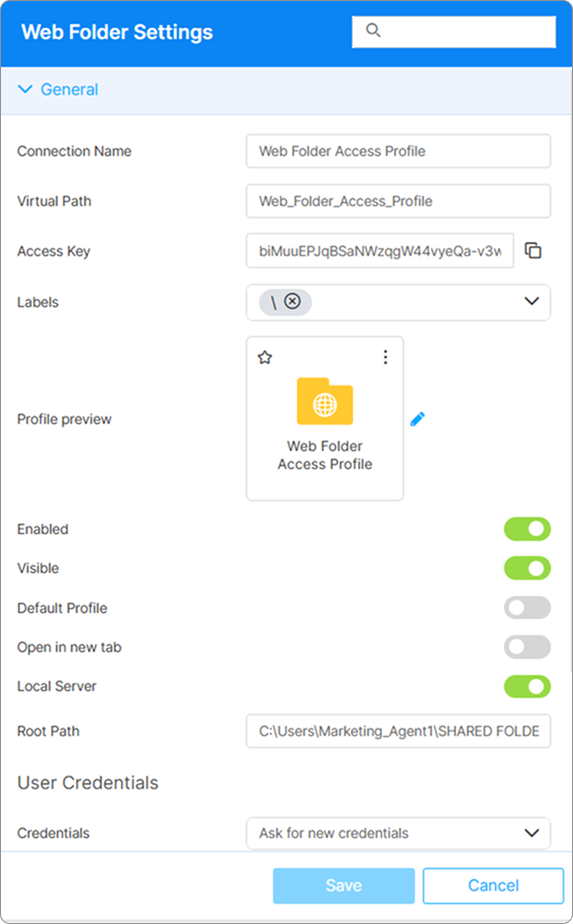The width and height of the screenshot is (573, 924).
Task: Click the Root Path field
Action: click(399, 731)
